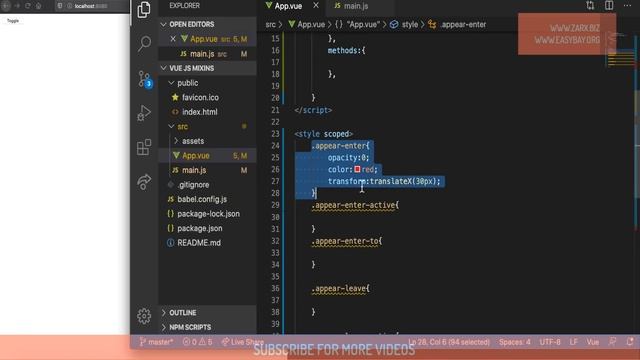The image size is (640, 360).
Task: Click the master branch status item
Action: (156, 342)
